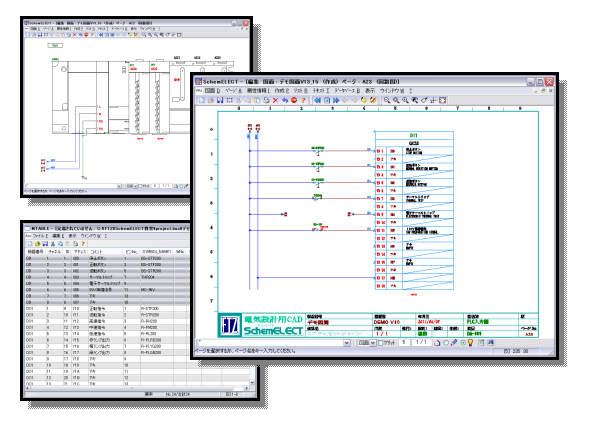Open the page list icon between page arrows
589x439 pixels.
[x=327, y=100]
